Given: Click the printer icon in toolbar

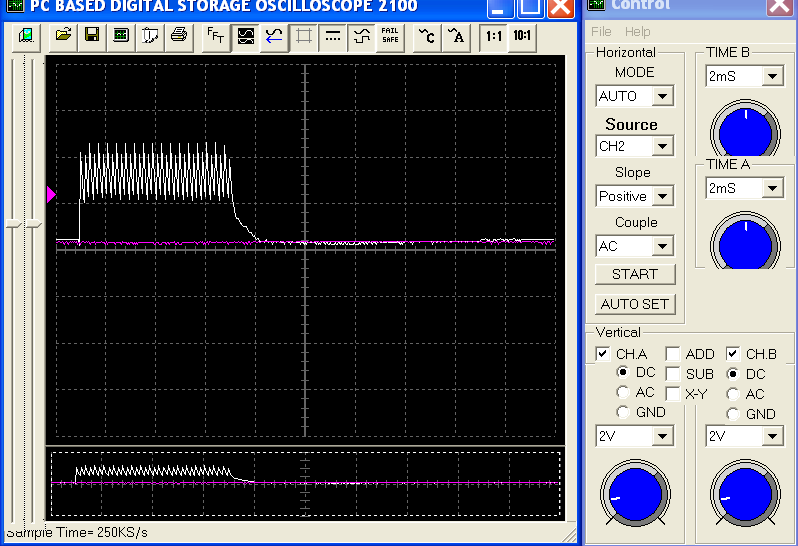Looking at the screenshot, I should click(x=179, y=36).
